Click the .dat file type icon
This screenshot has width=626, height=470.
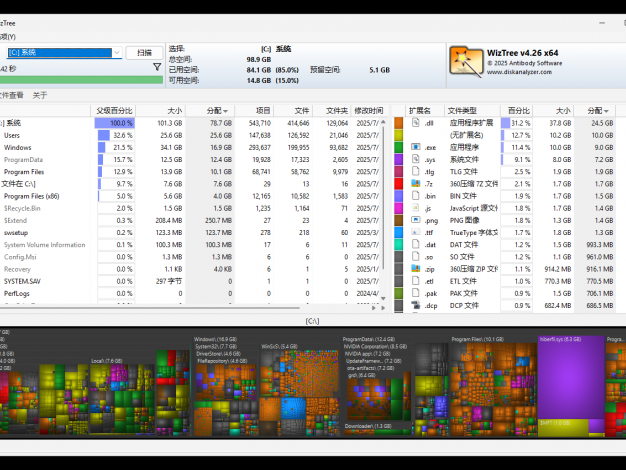(416, 244)
